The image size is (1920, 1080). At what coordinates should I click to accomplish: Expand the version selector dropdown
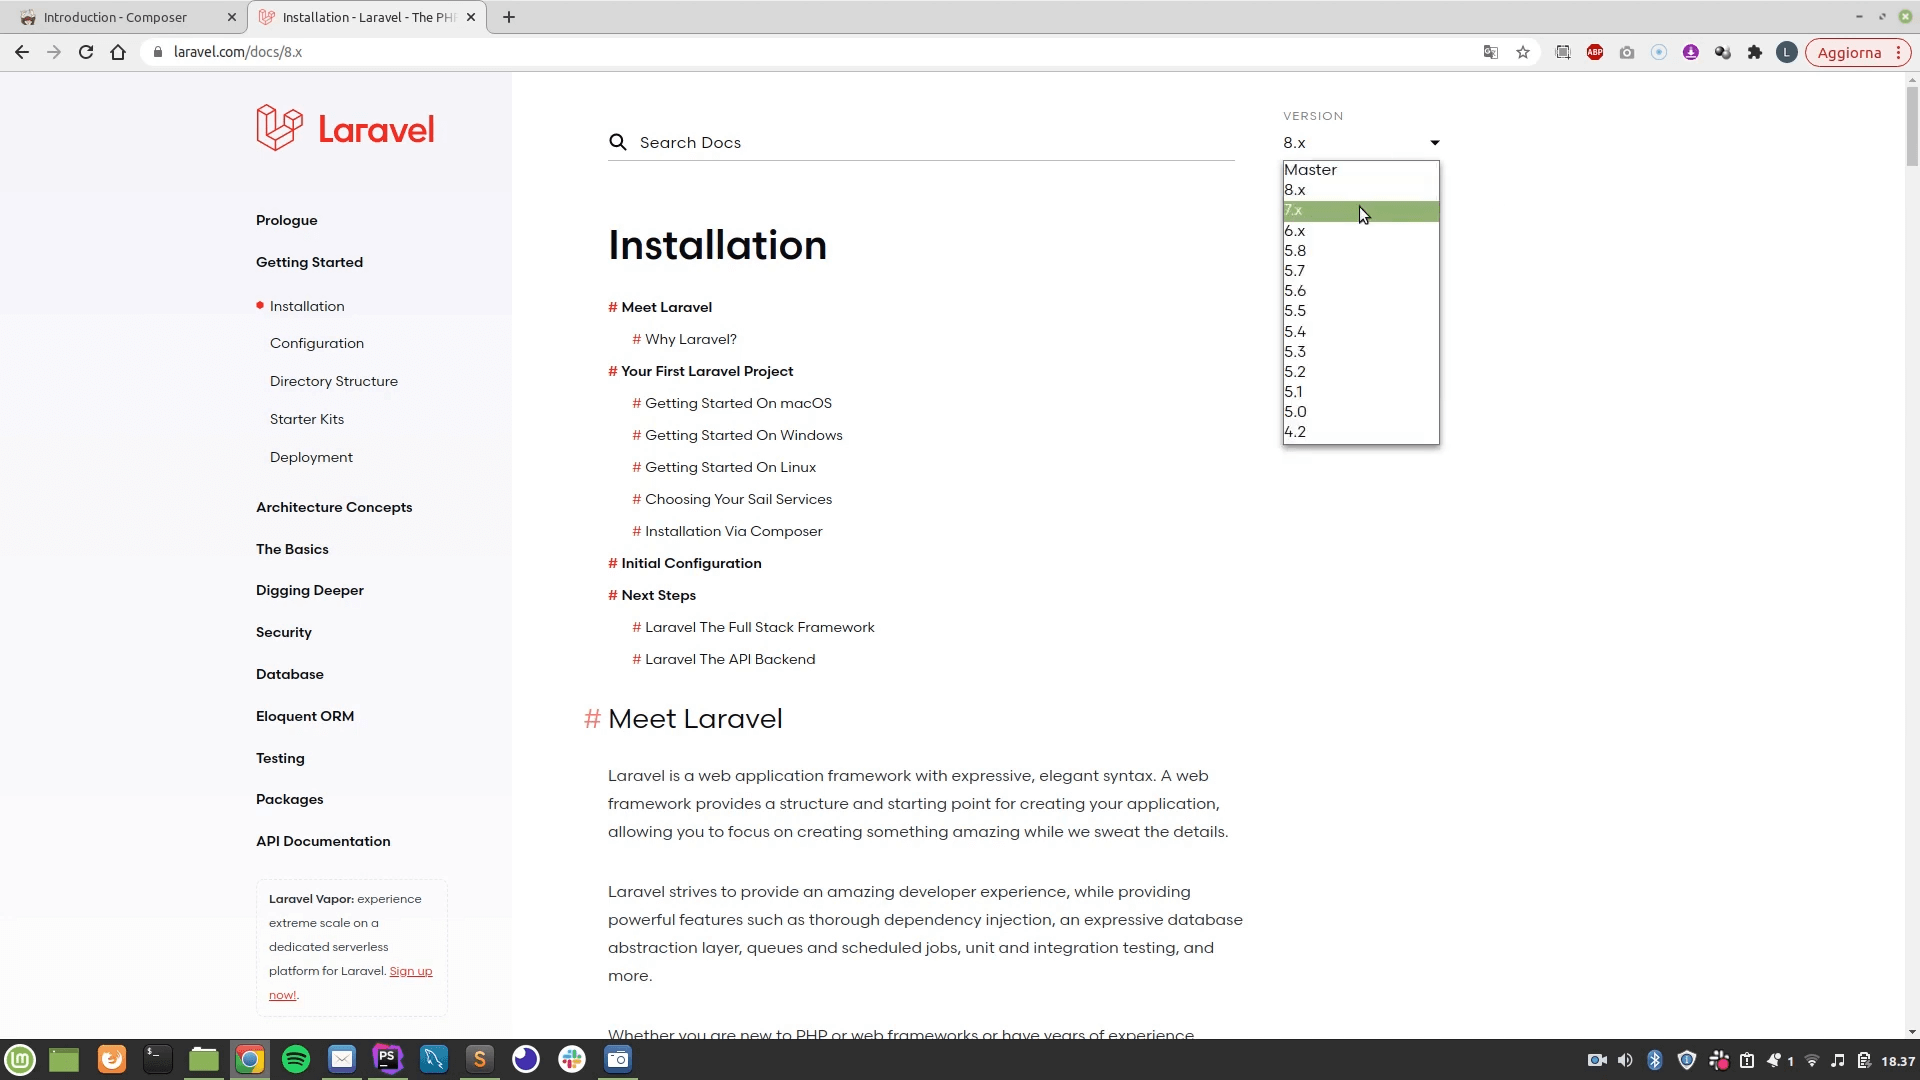(1358, 142)
